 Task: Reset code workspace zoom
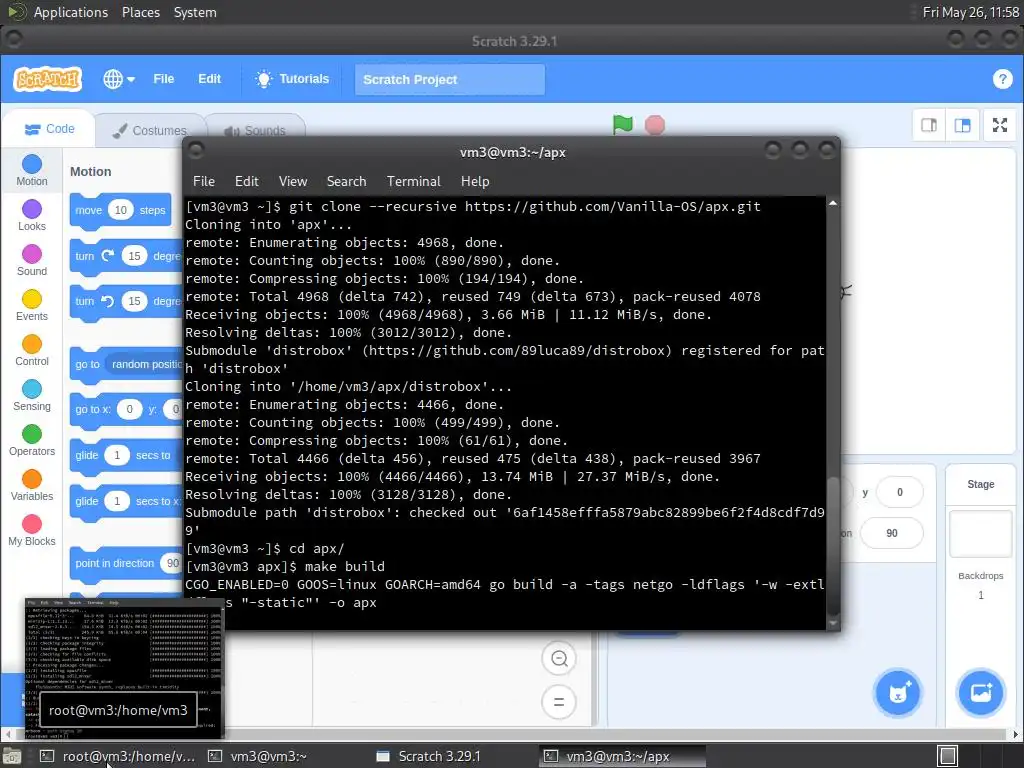[559, 702]
